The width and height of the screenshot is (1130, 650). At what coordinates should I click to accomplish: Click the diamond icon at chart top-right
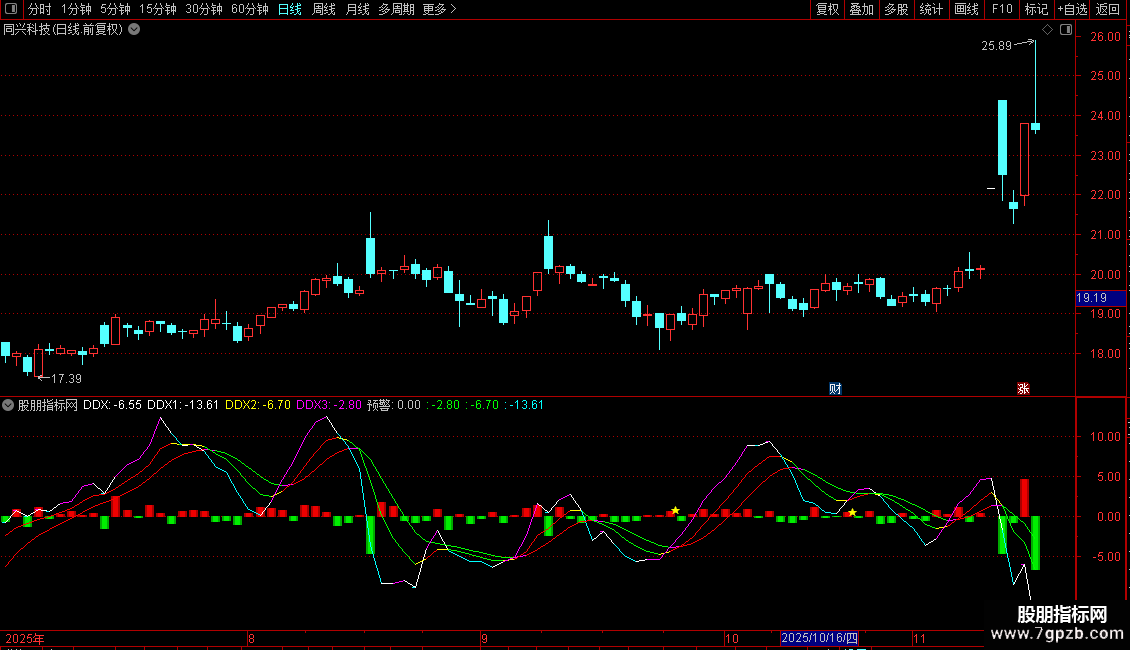1048,30
